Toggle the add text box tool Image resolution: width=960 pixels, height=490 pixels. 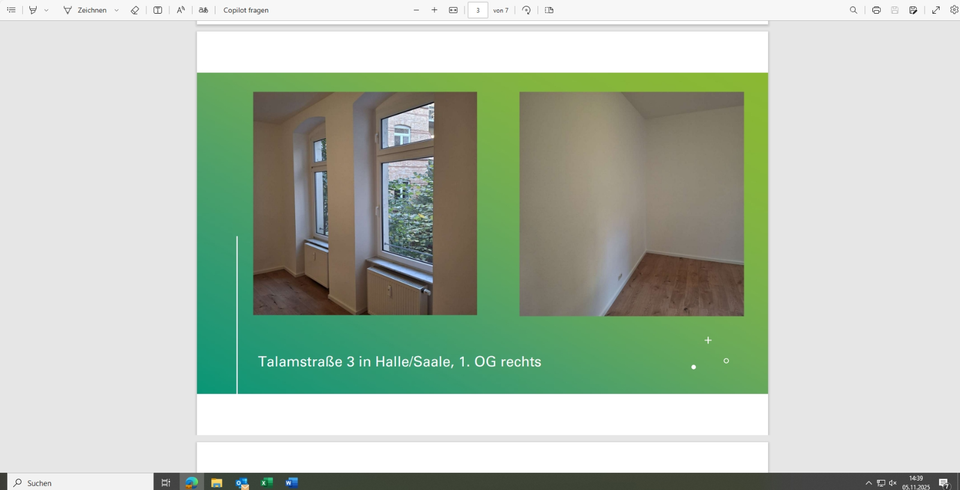tap(158, 10)
